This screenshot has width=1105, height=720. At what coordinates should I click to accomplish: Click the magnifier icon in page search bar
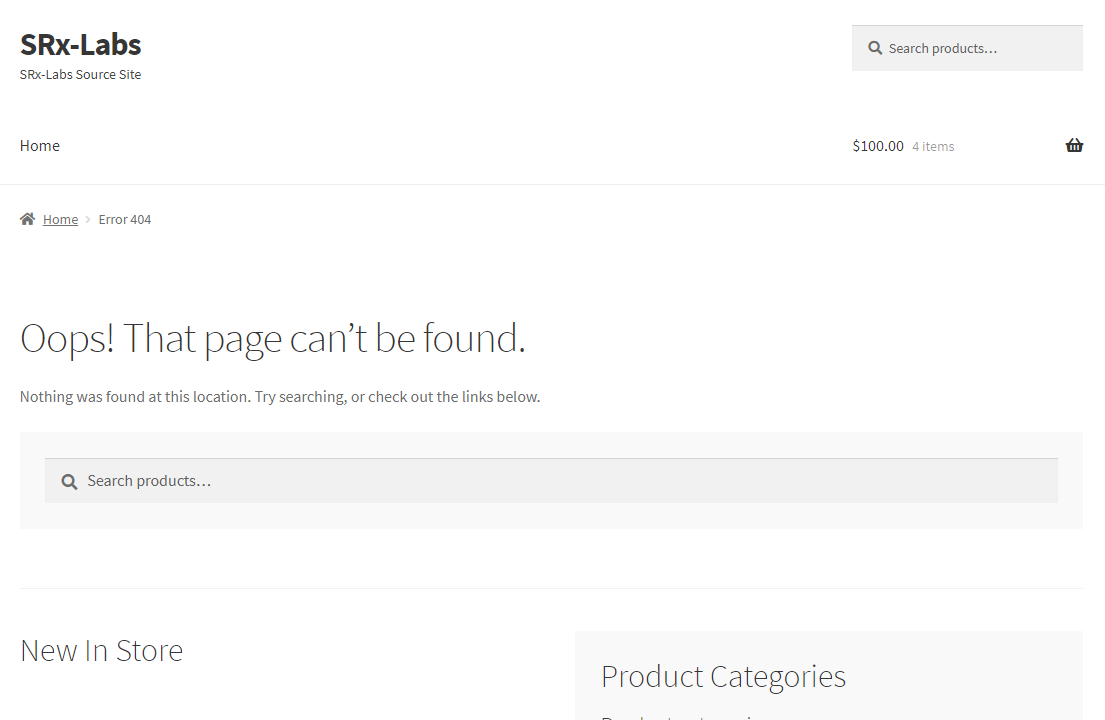pyautogui.click(x=69, y=481)
